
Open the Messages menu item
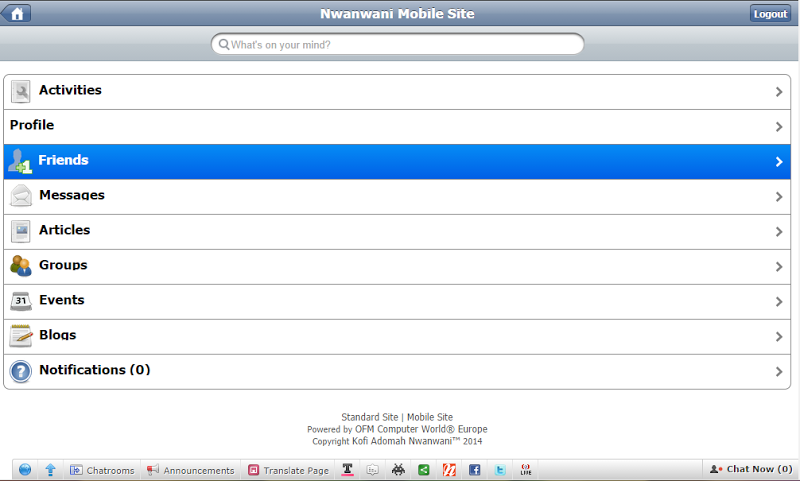click(397, 197)
